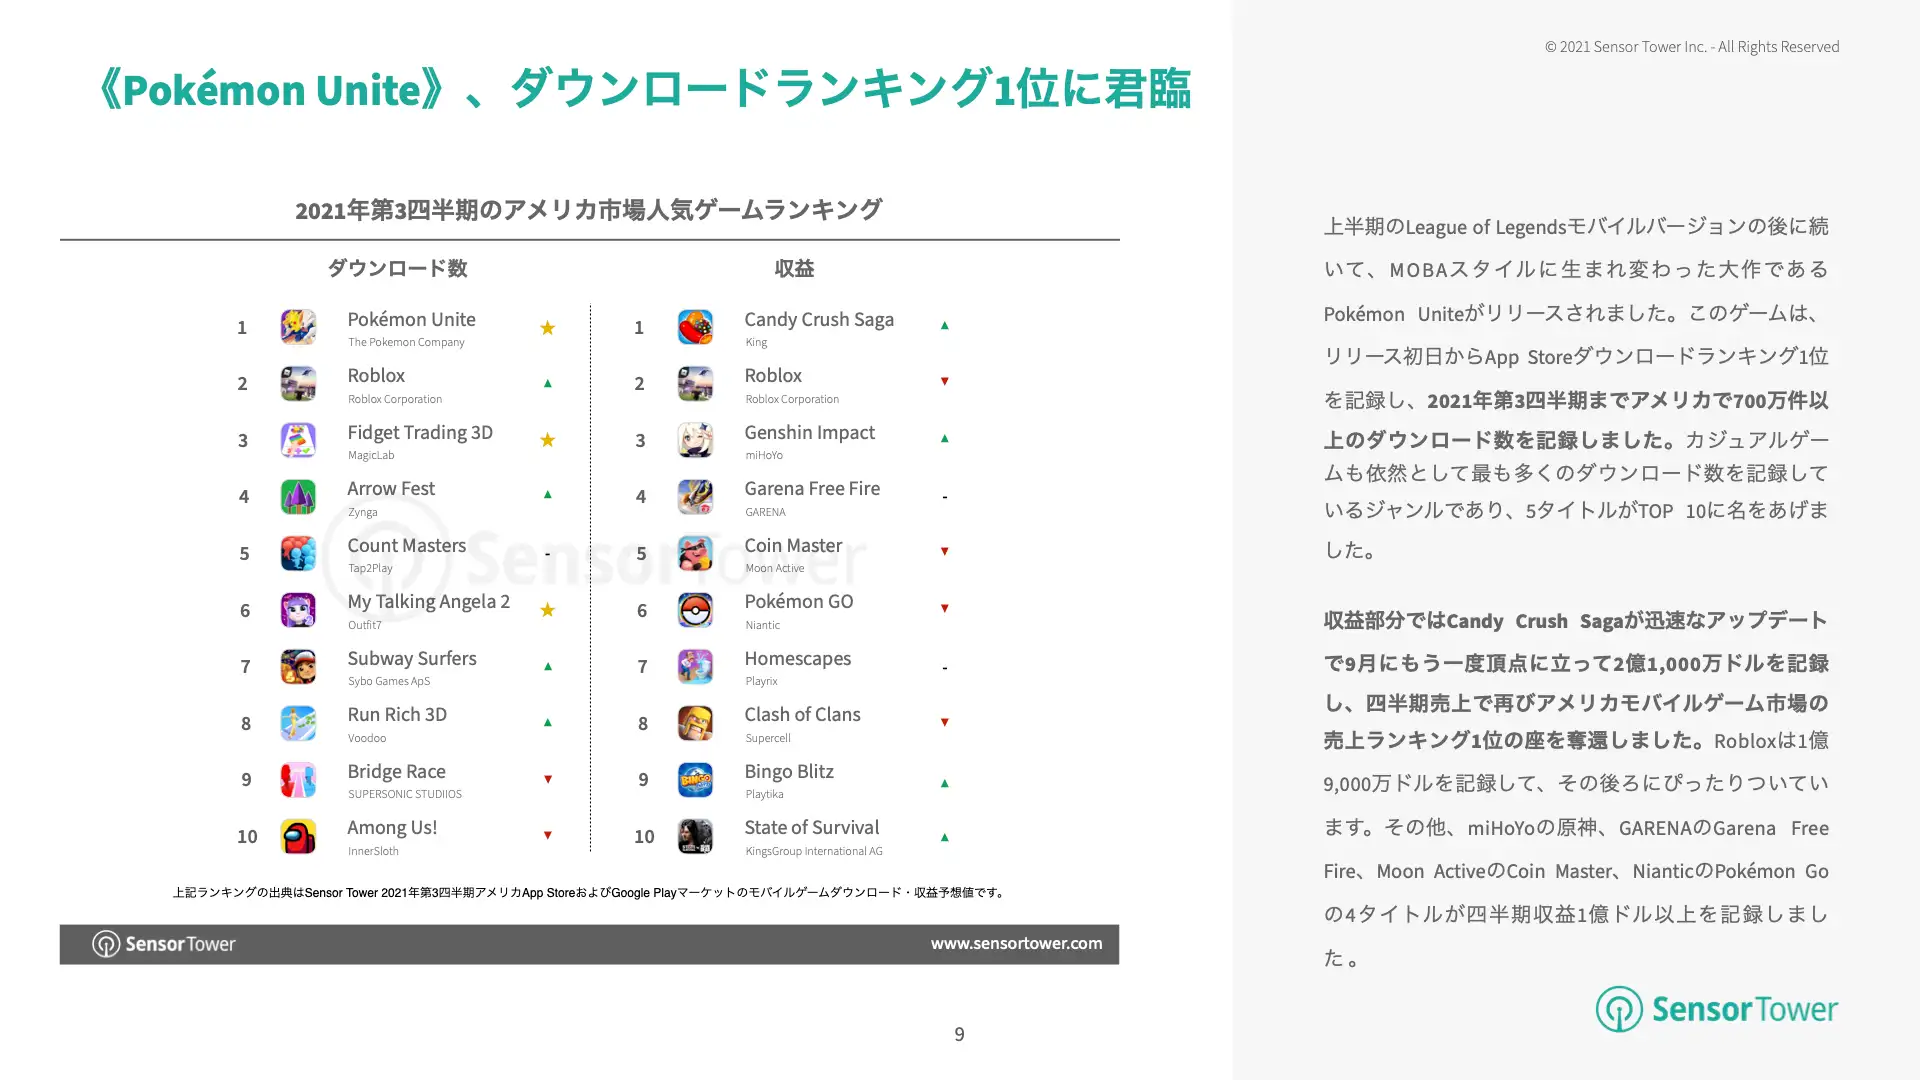Click the Pokémon GO game icon
This screenshot has width=1920, height=1080.
pos(695,610)
